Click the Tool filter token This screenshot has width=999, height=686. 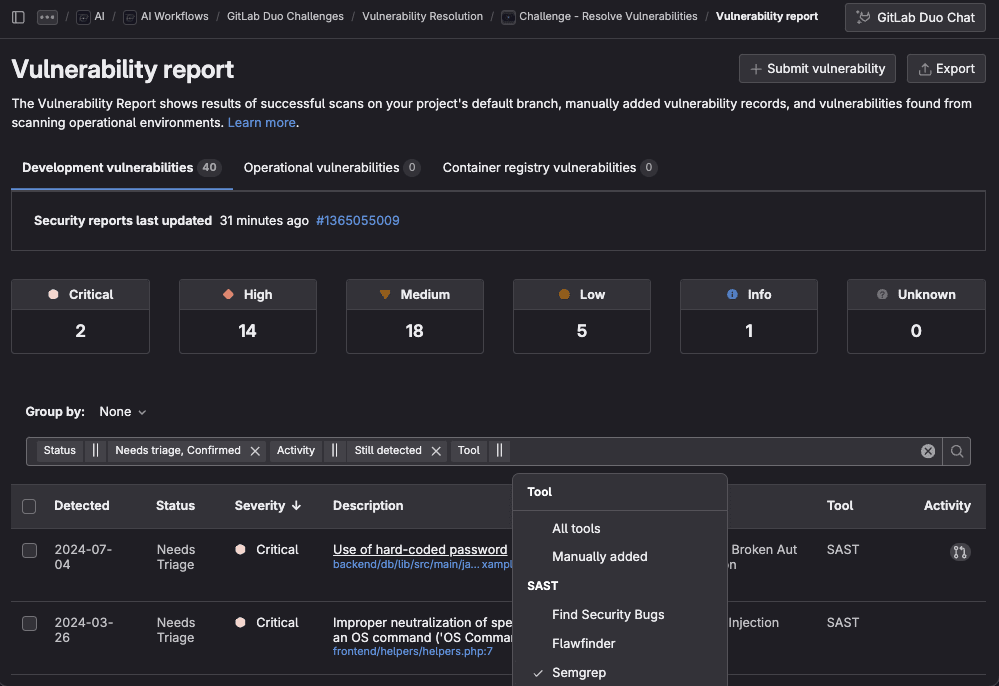(469, 450)
